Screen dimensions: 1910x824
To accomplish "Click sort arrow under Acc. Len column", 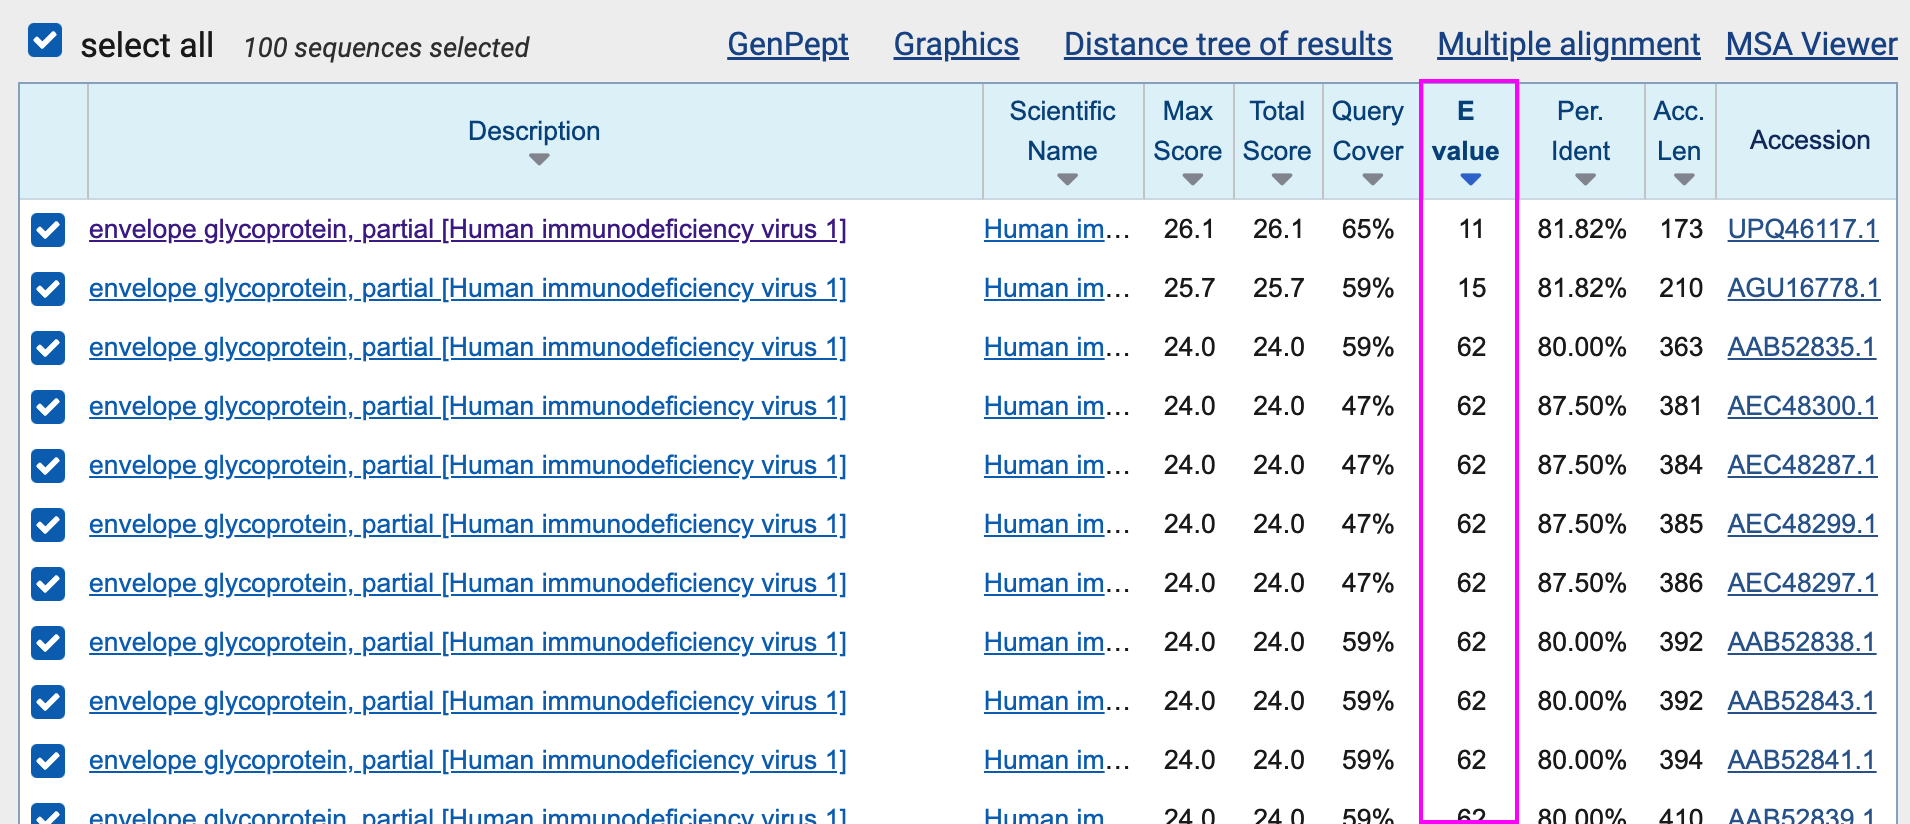I will coord(1683,180).
